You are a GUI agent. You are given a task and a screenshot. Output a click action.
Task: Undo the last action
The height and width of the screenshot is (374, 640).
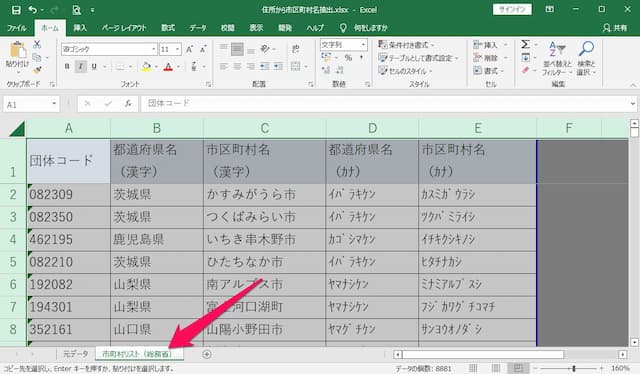(x=33, y=10)
